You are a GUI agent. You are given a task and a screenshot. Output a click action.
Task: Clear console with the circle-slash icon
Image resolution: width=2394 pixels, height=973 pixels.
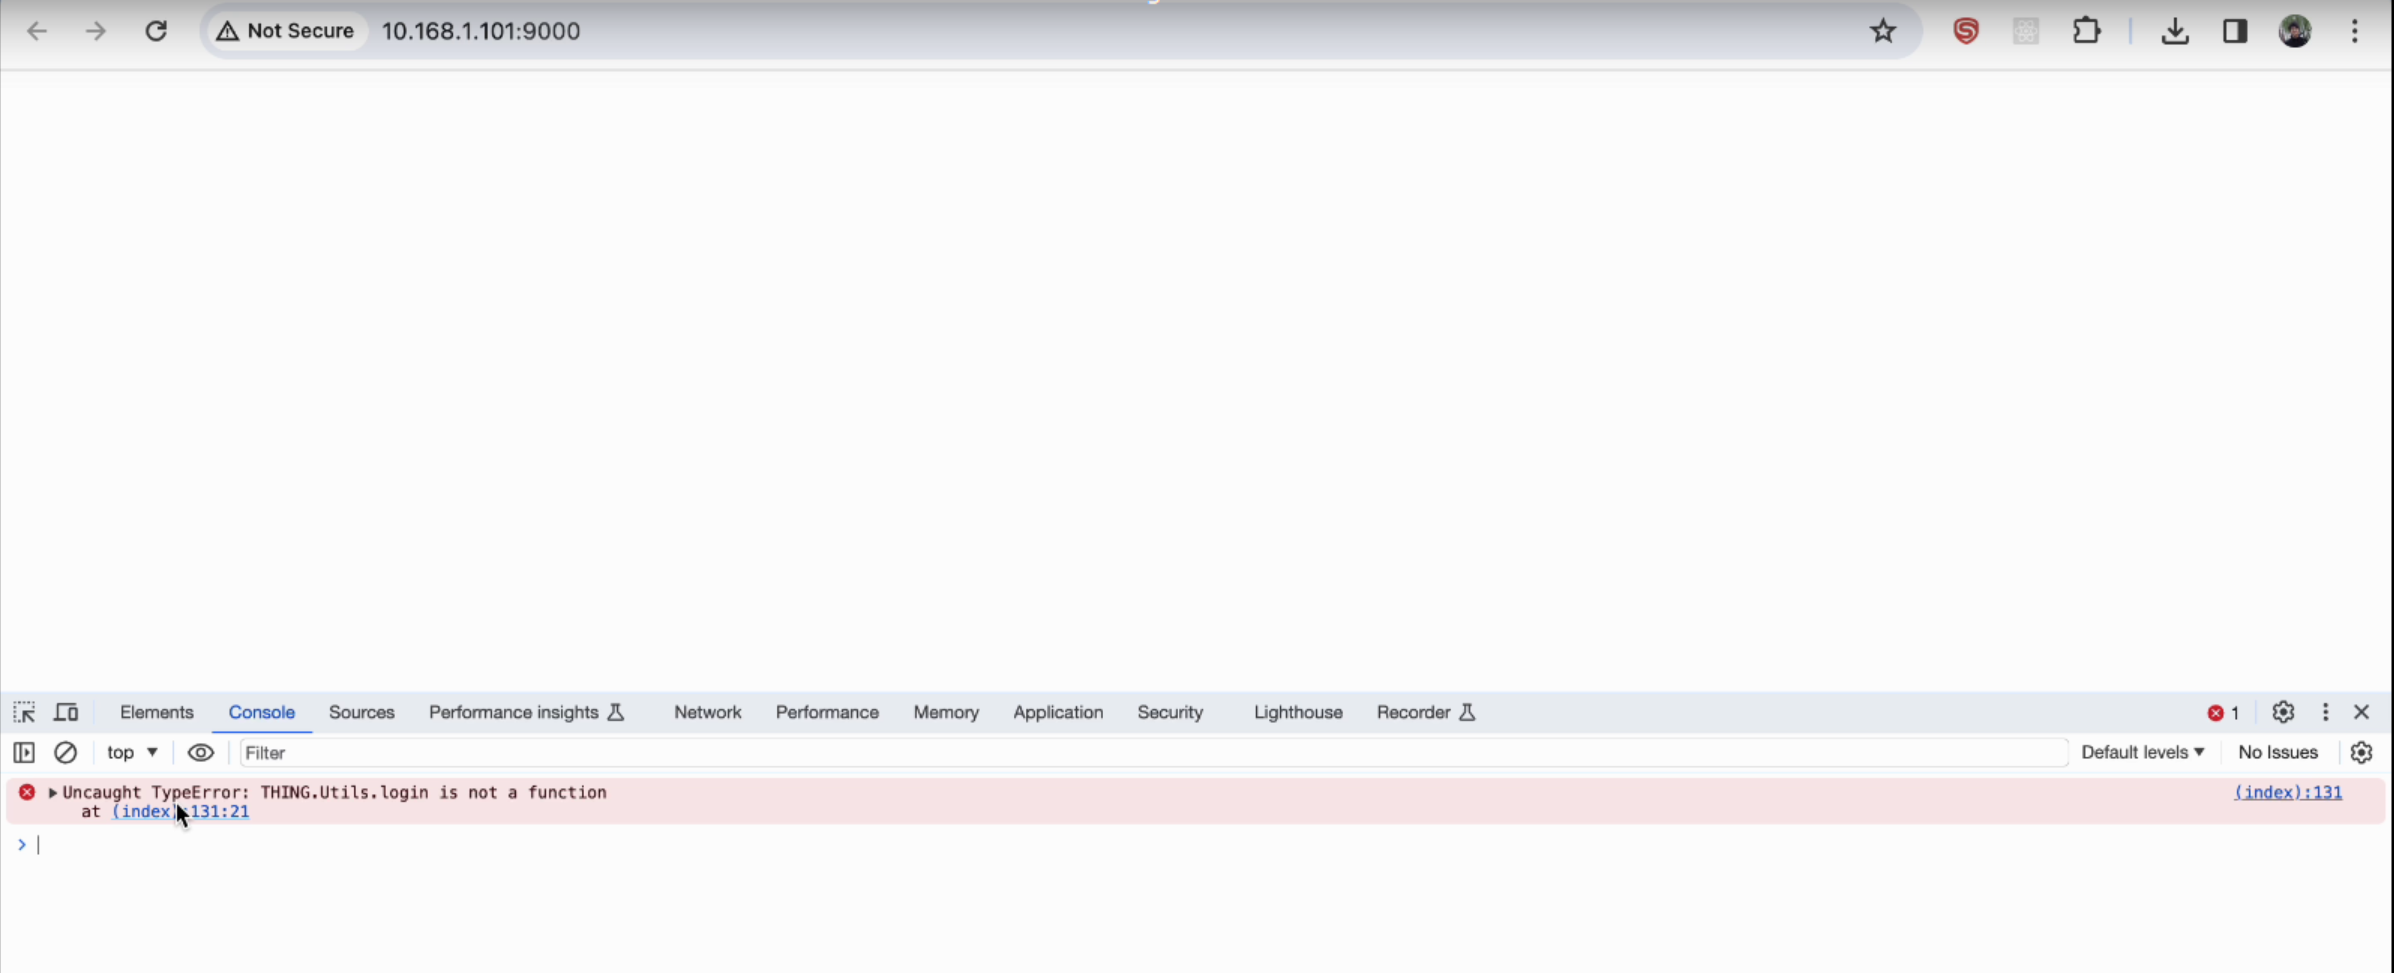(x=65, y=752)
